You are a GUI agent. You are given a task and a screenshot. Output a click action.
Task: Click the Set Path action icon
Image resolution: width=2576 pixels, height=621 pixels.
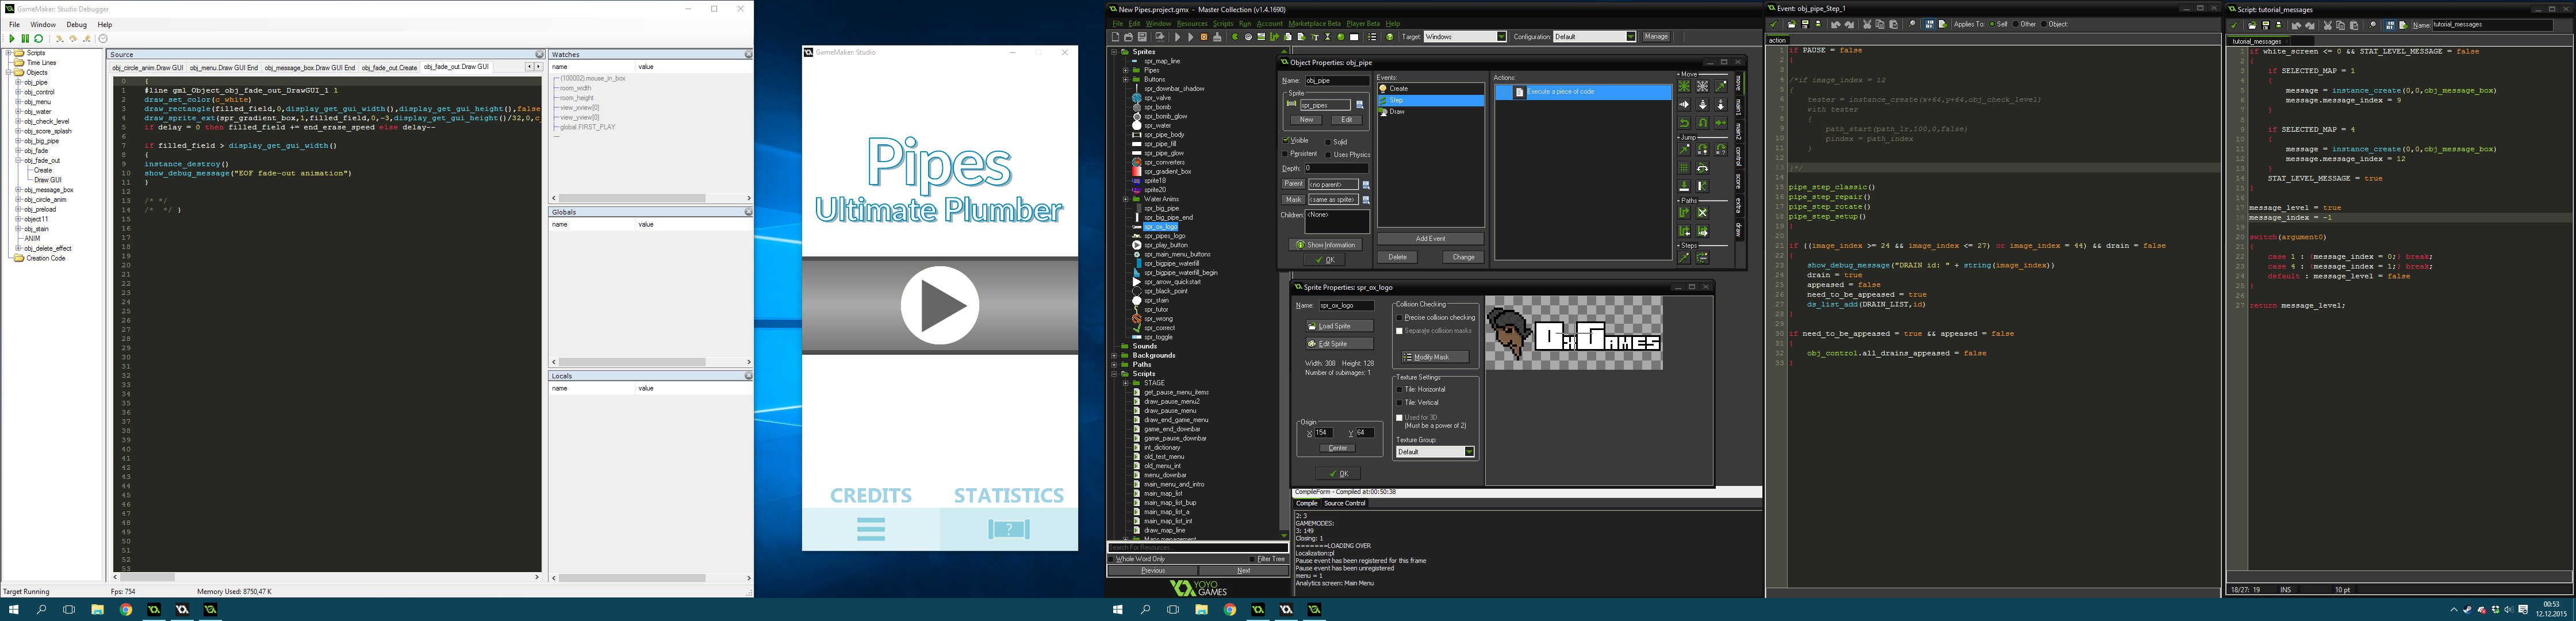coord(1684,212)
